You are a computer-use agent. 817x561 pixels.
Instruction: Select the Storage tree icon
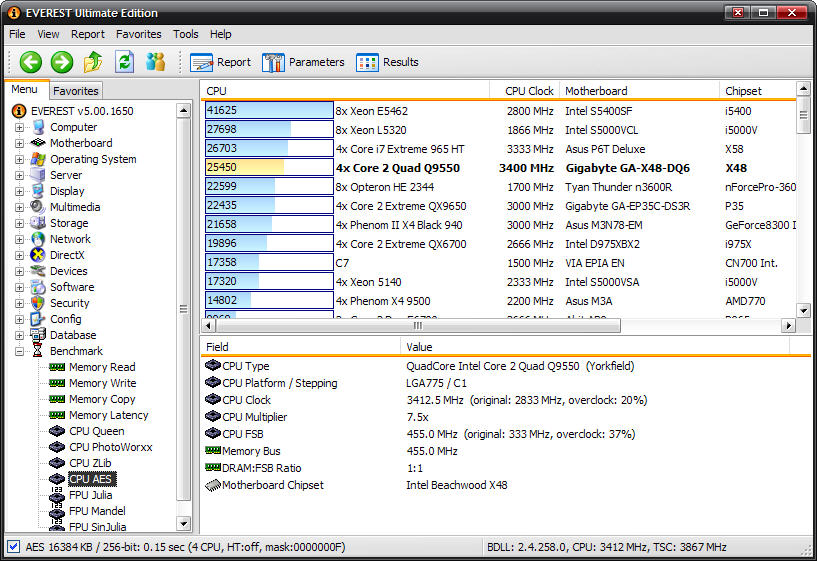(38, 223)
